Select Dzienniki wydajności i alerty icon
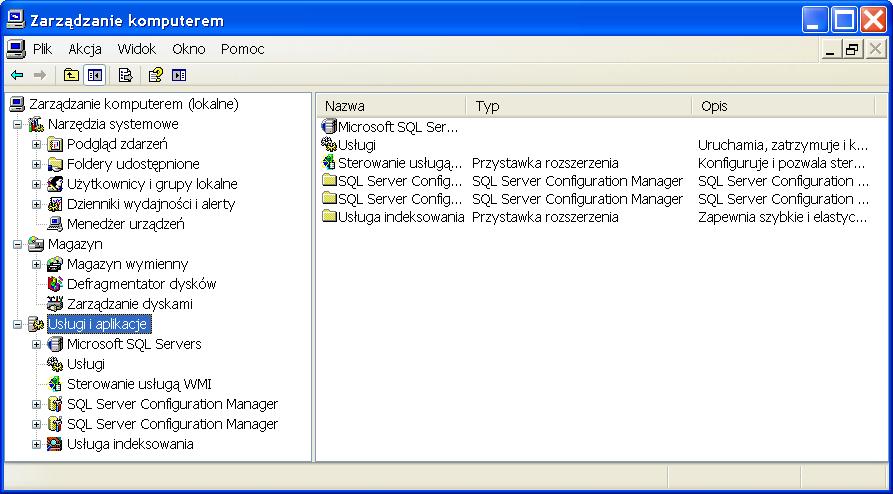The height and width of the screenshot is (494, 893). 55,204
